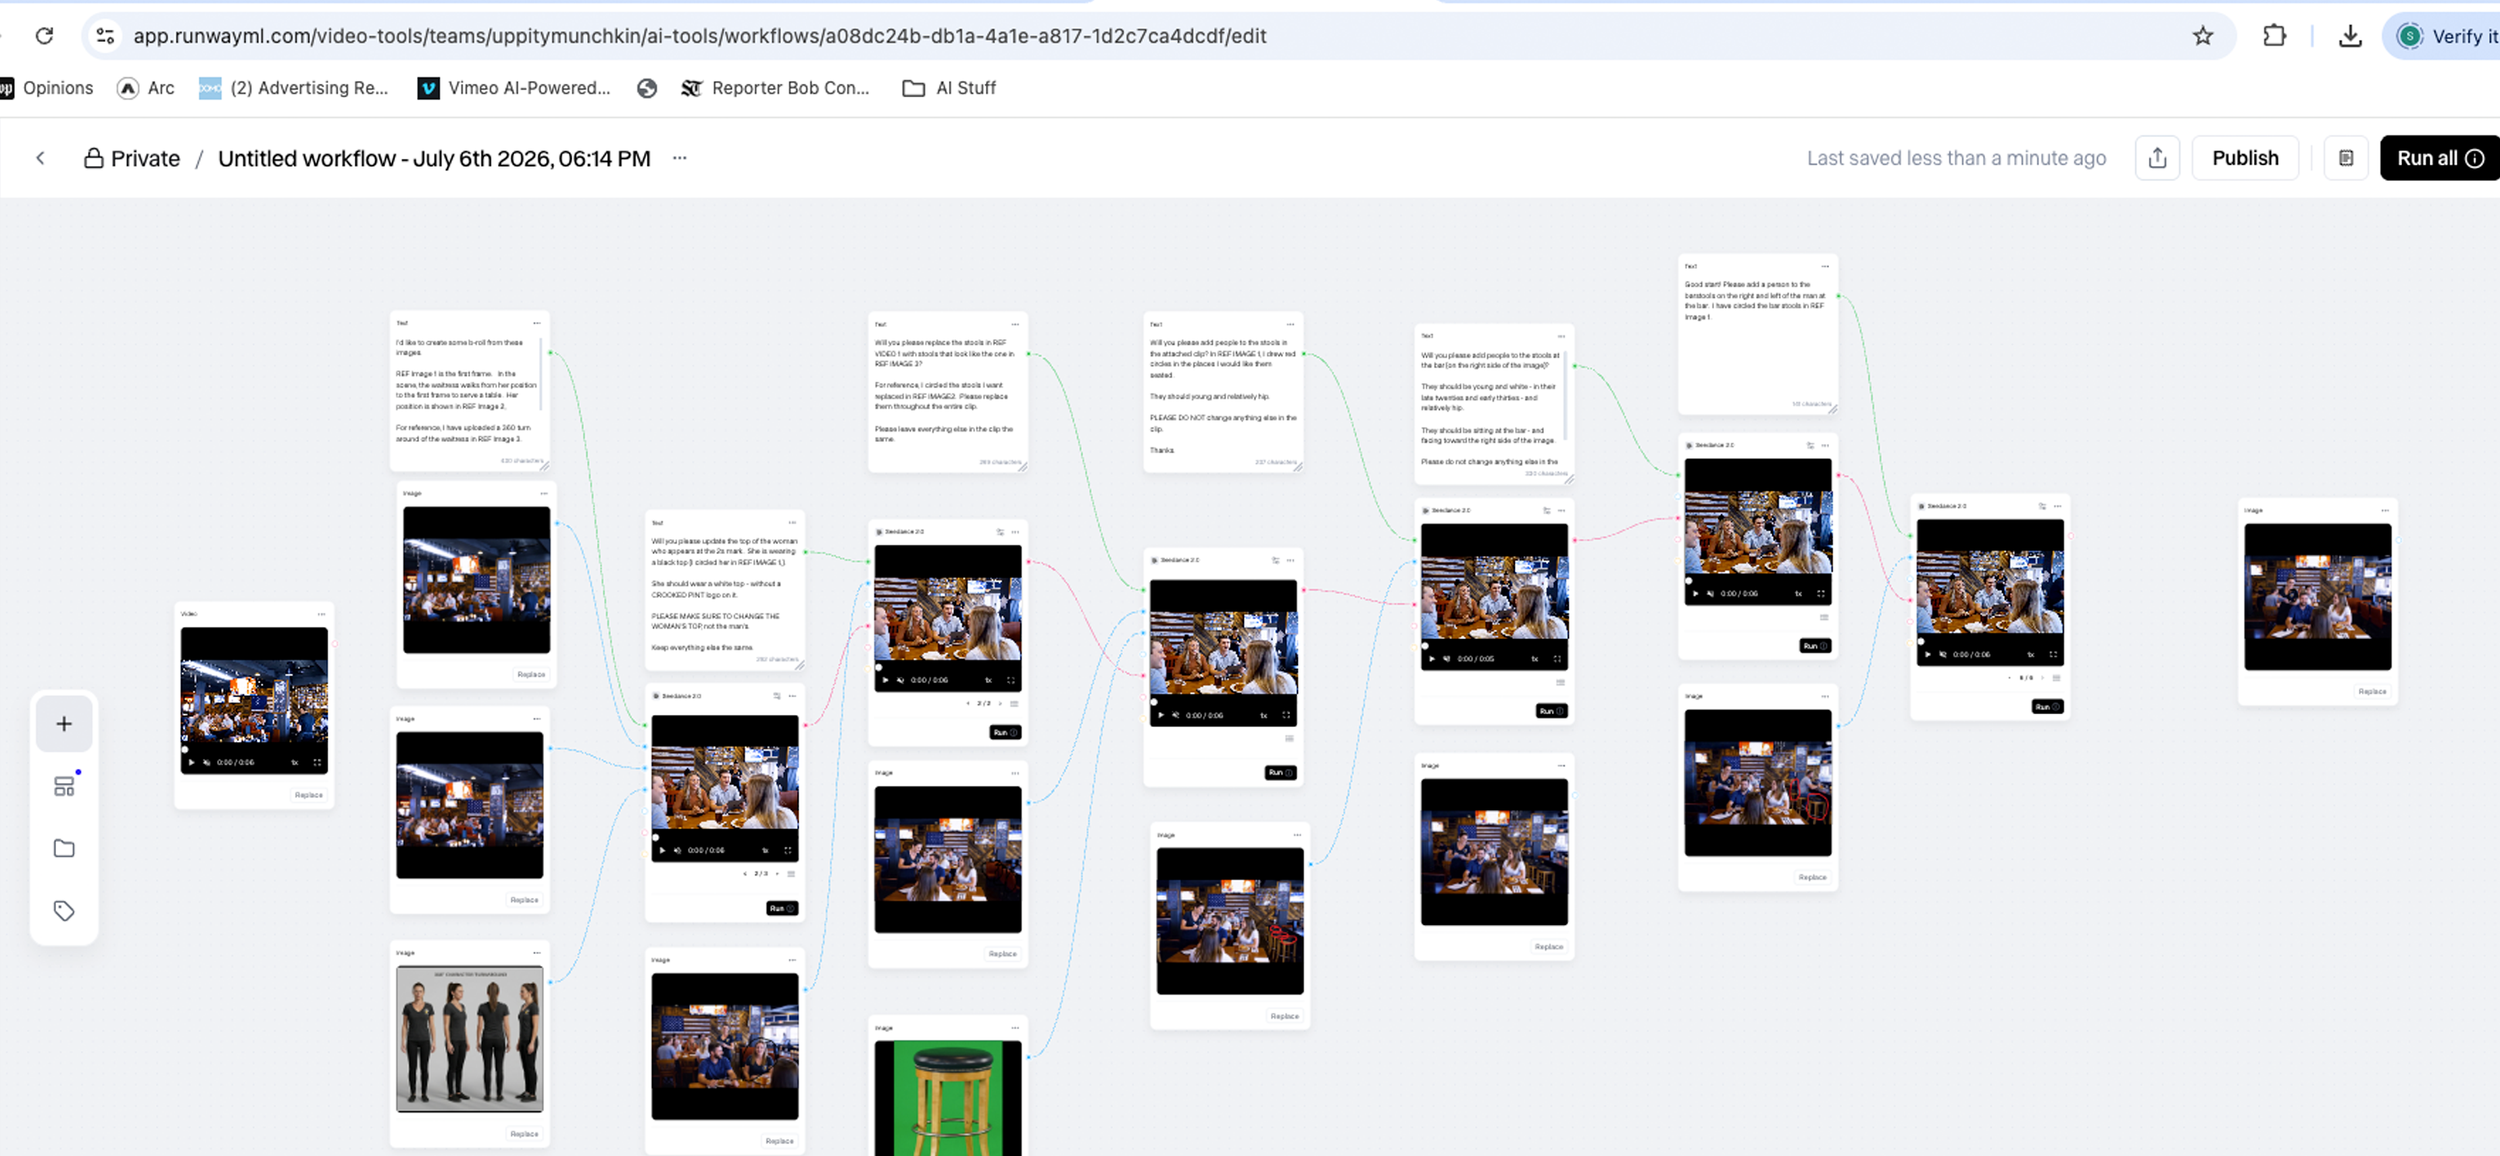The width and height of the screenshot is (2500, 1156).
Task: Fullscreen video in leftmost Seedance 2.0 node
Action: click(788, 850)
